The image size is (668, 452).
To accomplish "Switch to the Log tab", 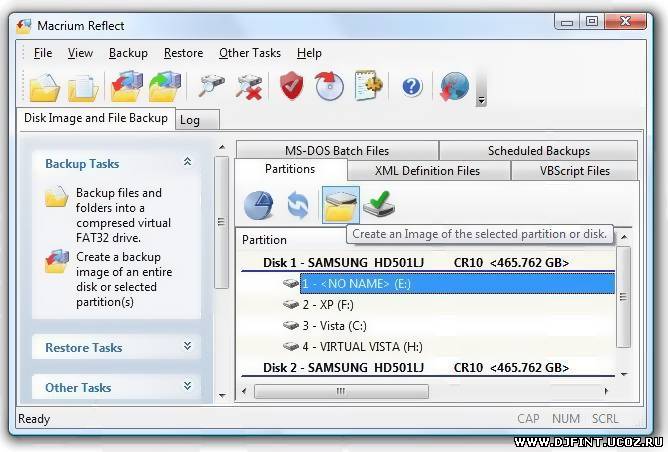I will 197,120.
